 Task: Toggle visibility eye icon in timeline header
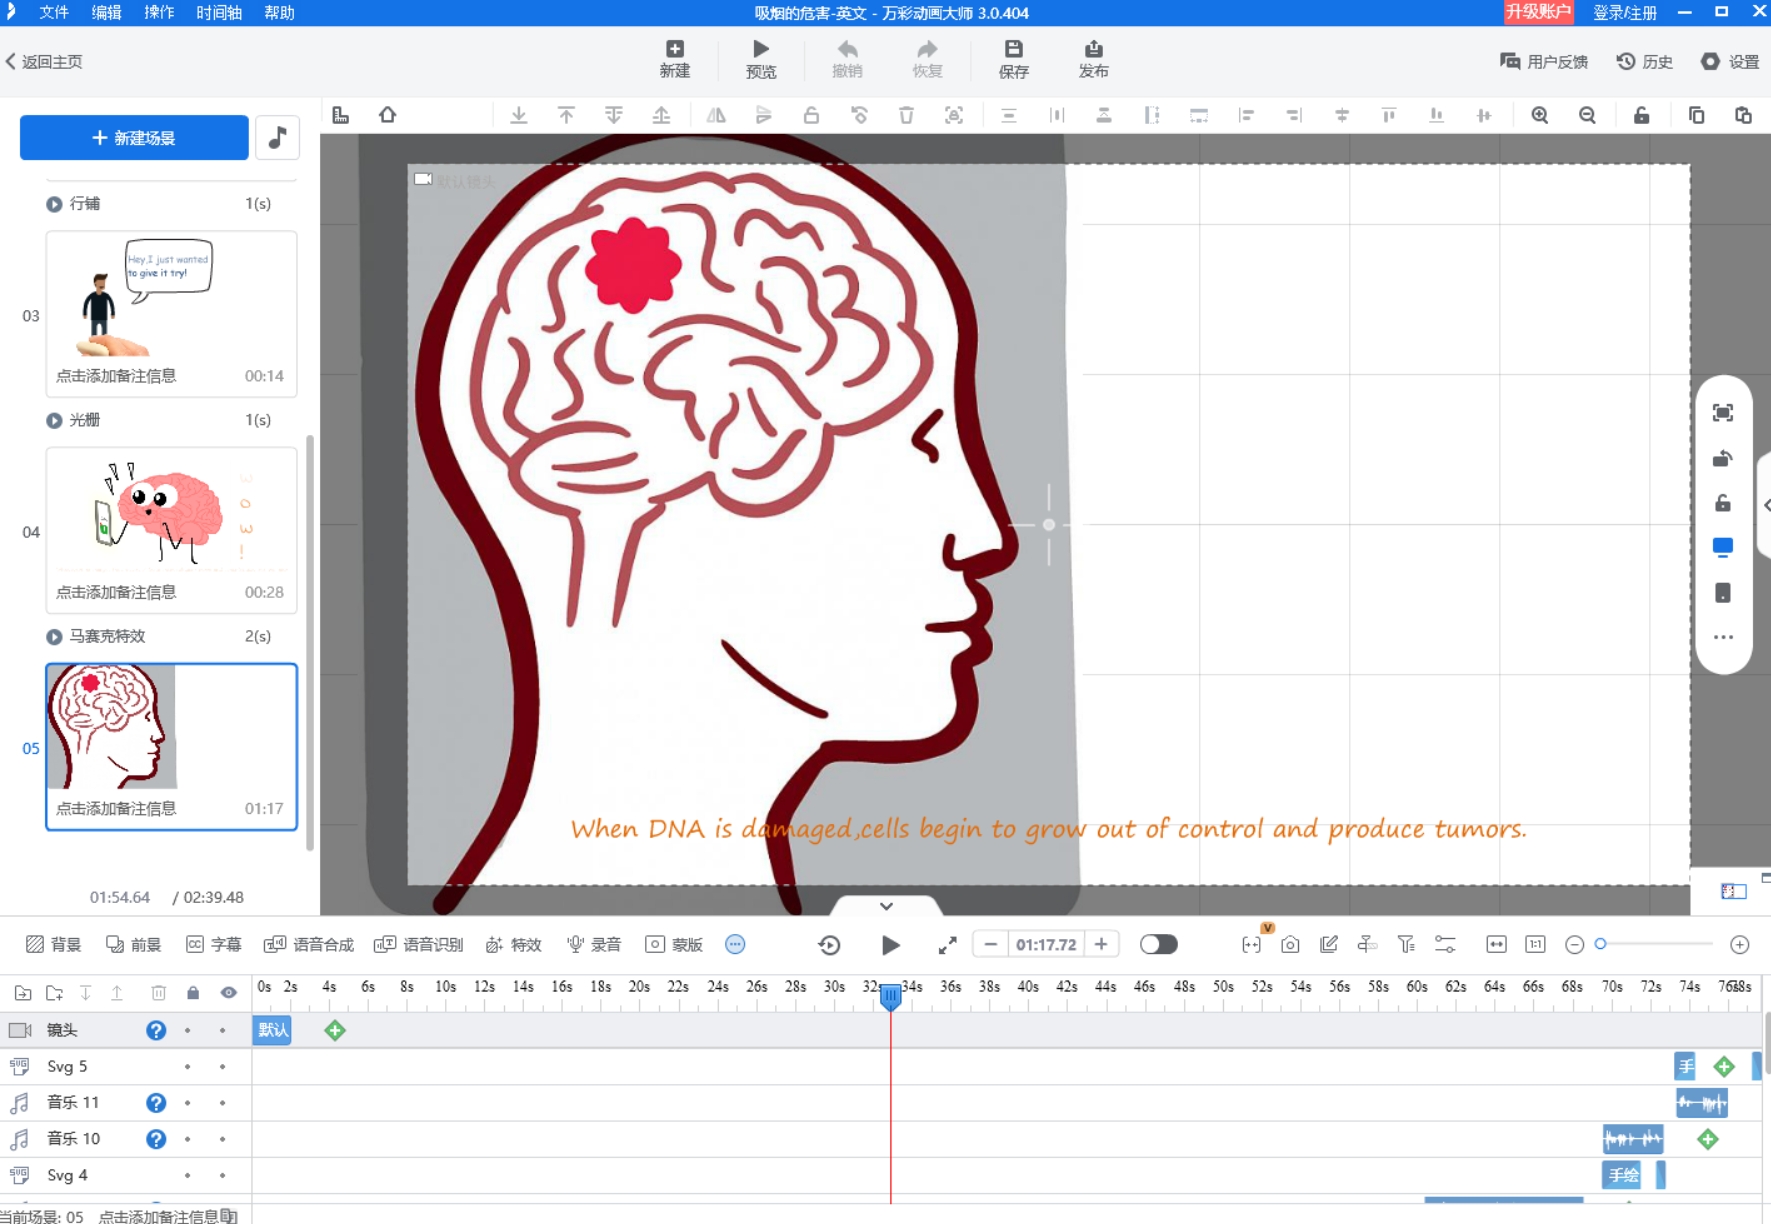(x=228, y=993)
